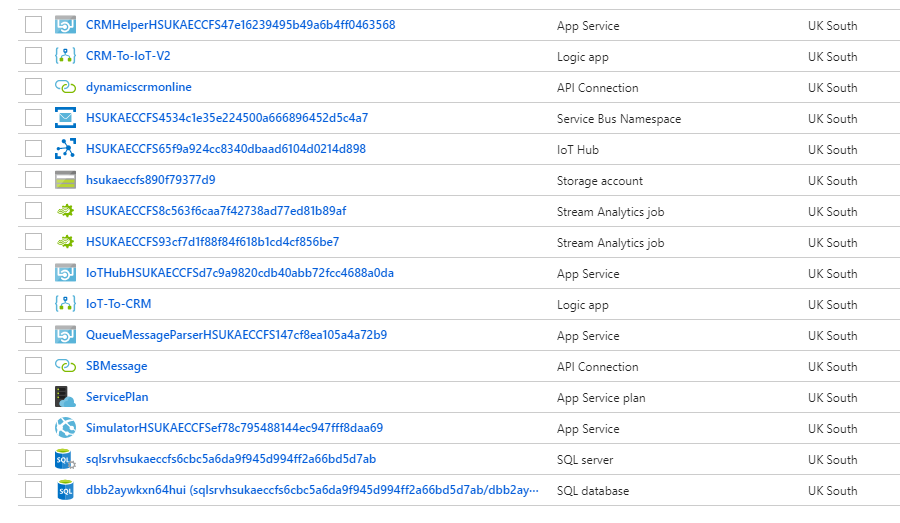Image resolution: width=900 pixels, height=523 pixels.
Task: Check the SQL server row checkbox
Action: pos(33,459)
